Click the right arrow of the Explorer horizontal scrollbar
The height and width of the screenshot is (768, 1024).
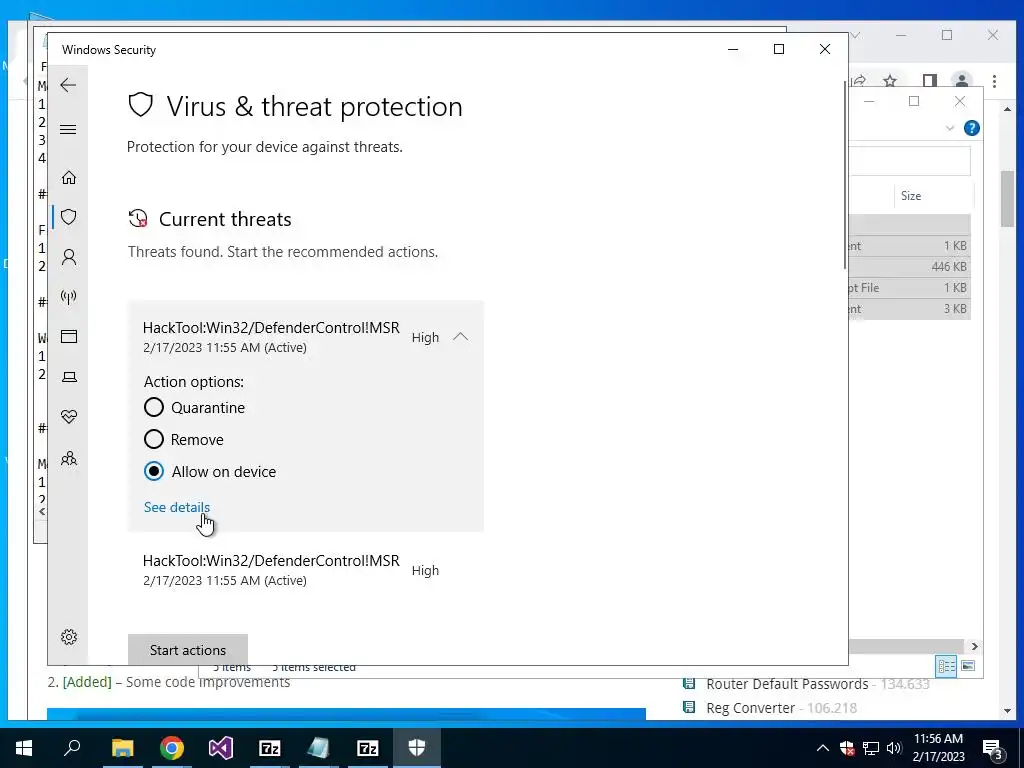click(x=974, y=646)
